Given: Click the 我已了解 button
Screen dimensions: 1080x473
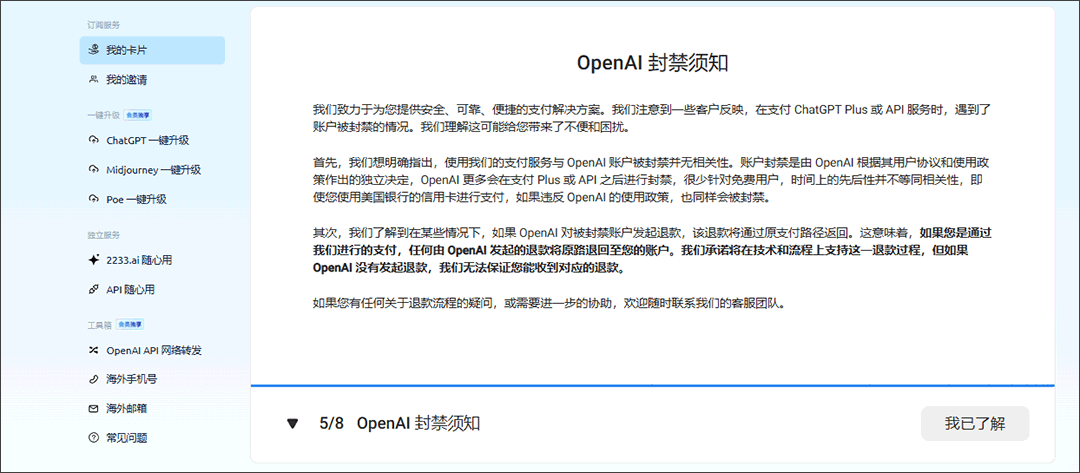Looking at the screenshot, I should pos(975,423).
